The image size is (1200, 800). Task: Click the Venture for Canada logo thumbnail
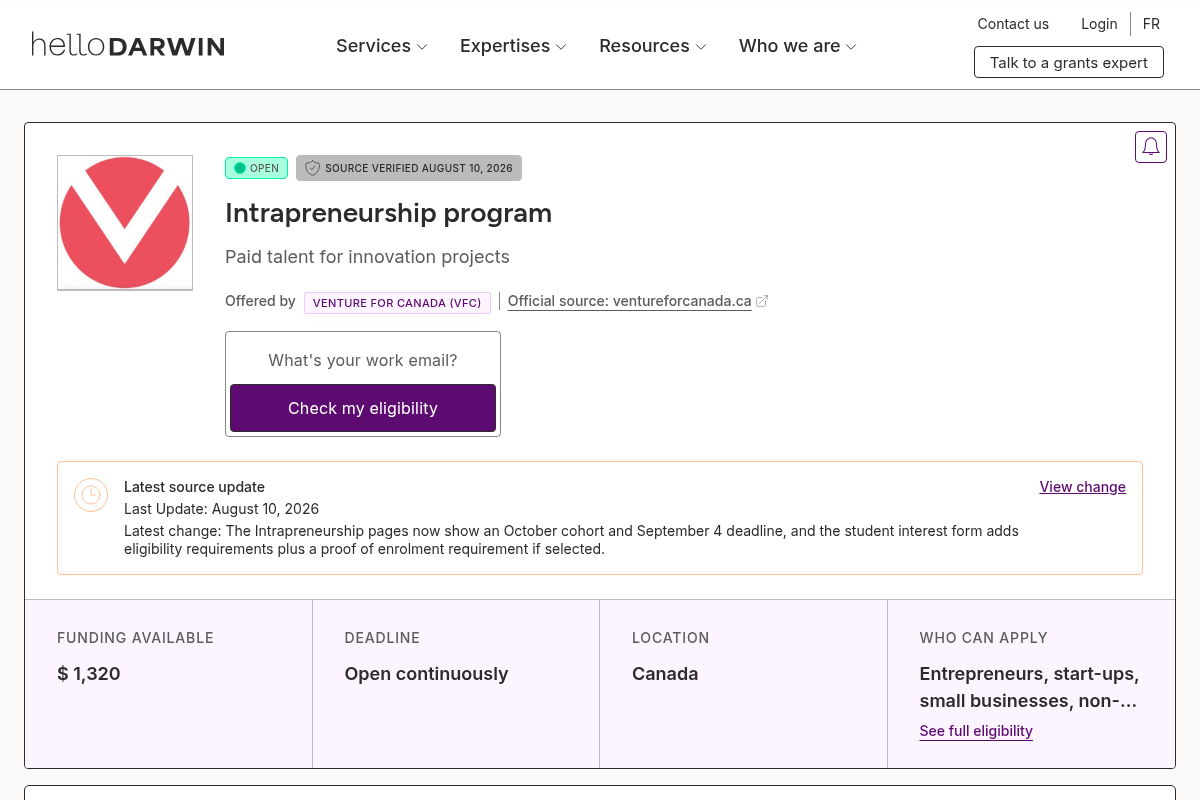(x=125, y=223)
